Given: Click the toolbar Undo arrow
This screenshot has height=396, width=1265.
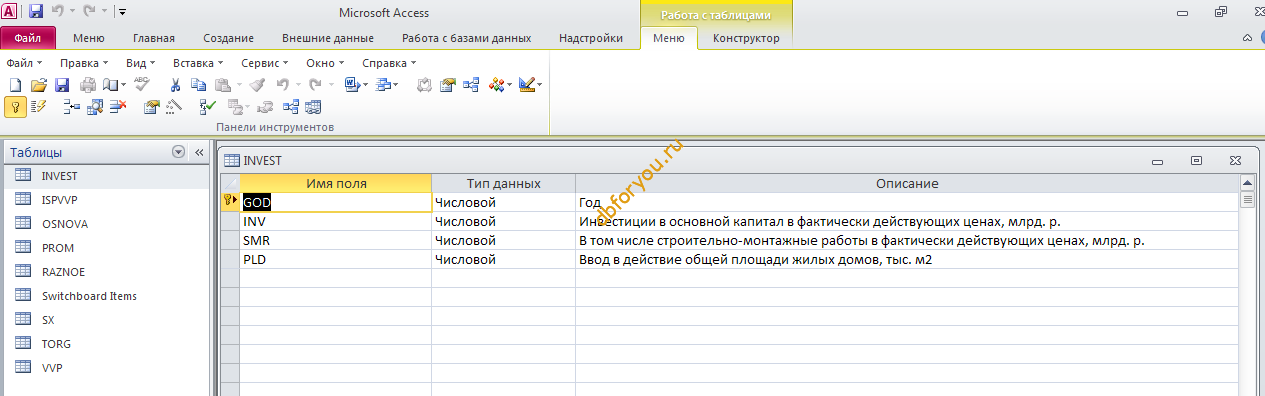Looking at the screenshot, I should coord(282,85).
